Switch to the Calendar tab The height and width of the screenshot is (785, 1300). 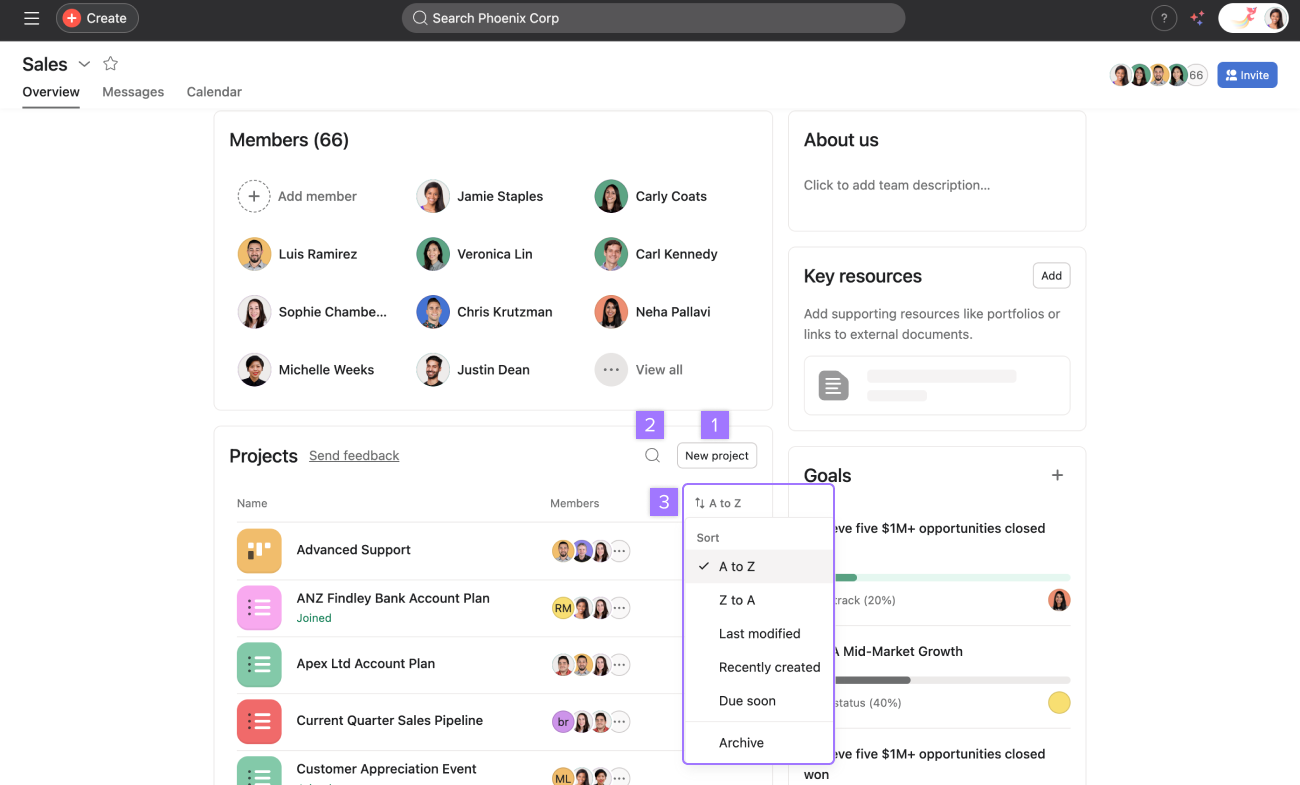(x=214, y=92)
